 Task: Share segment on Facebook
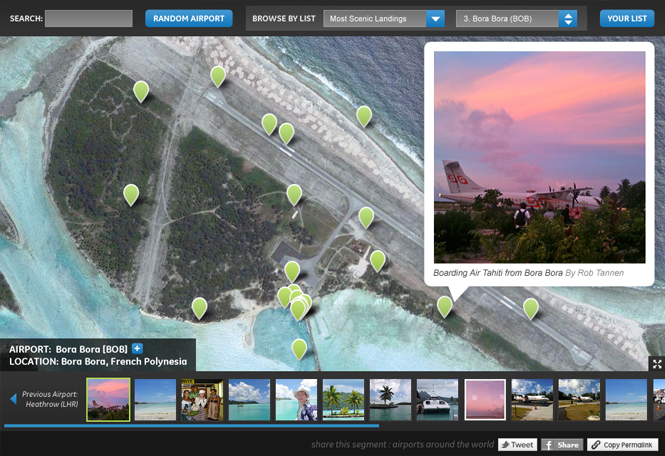tap(562, 445)
